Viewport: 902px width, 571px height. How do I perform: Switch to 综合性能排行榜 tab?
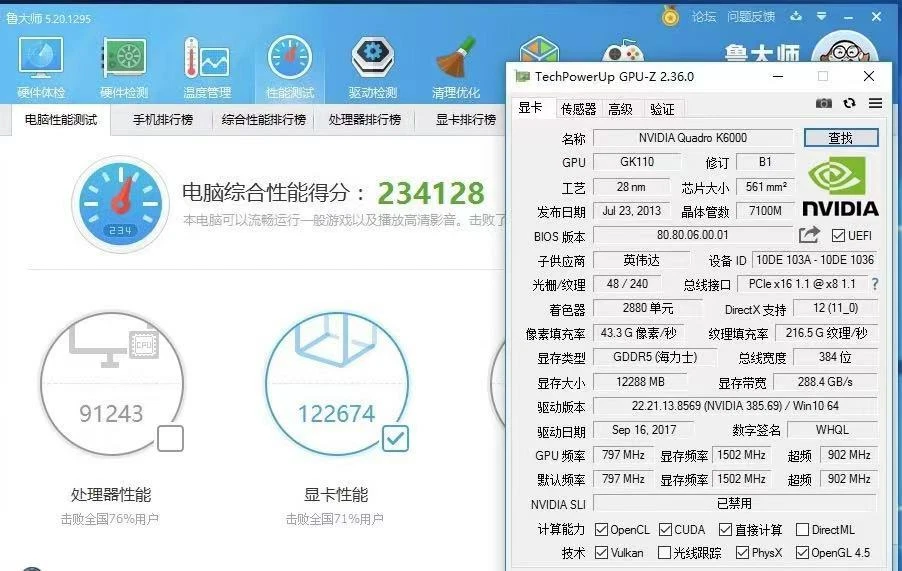click(263, 120)
